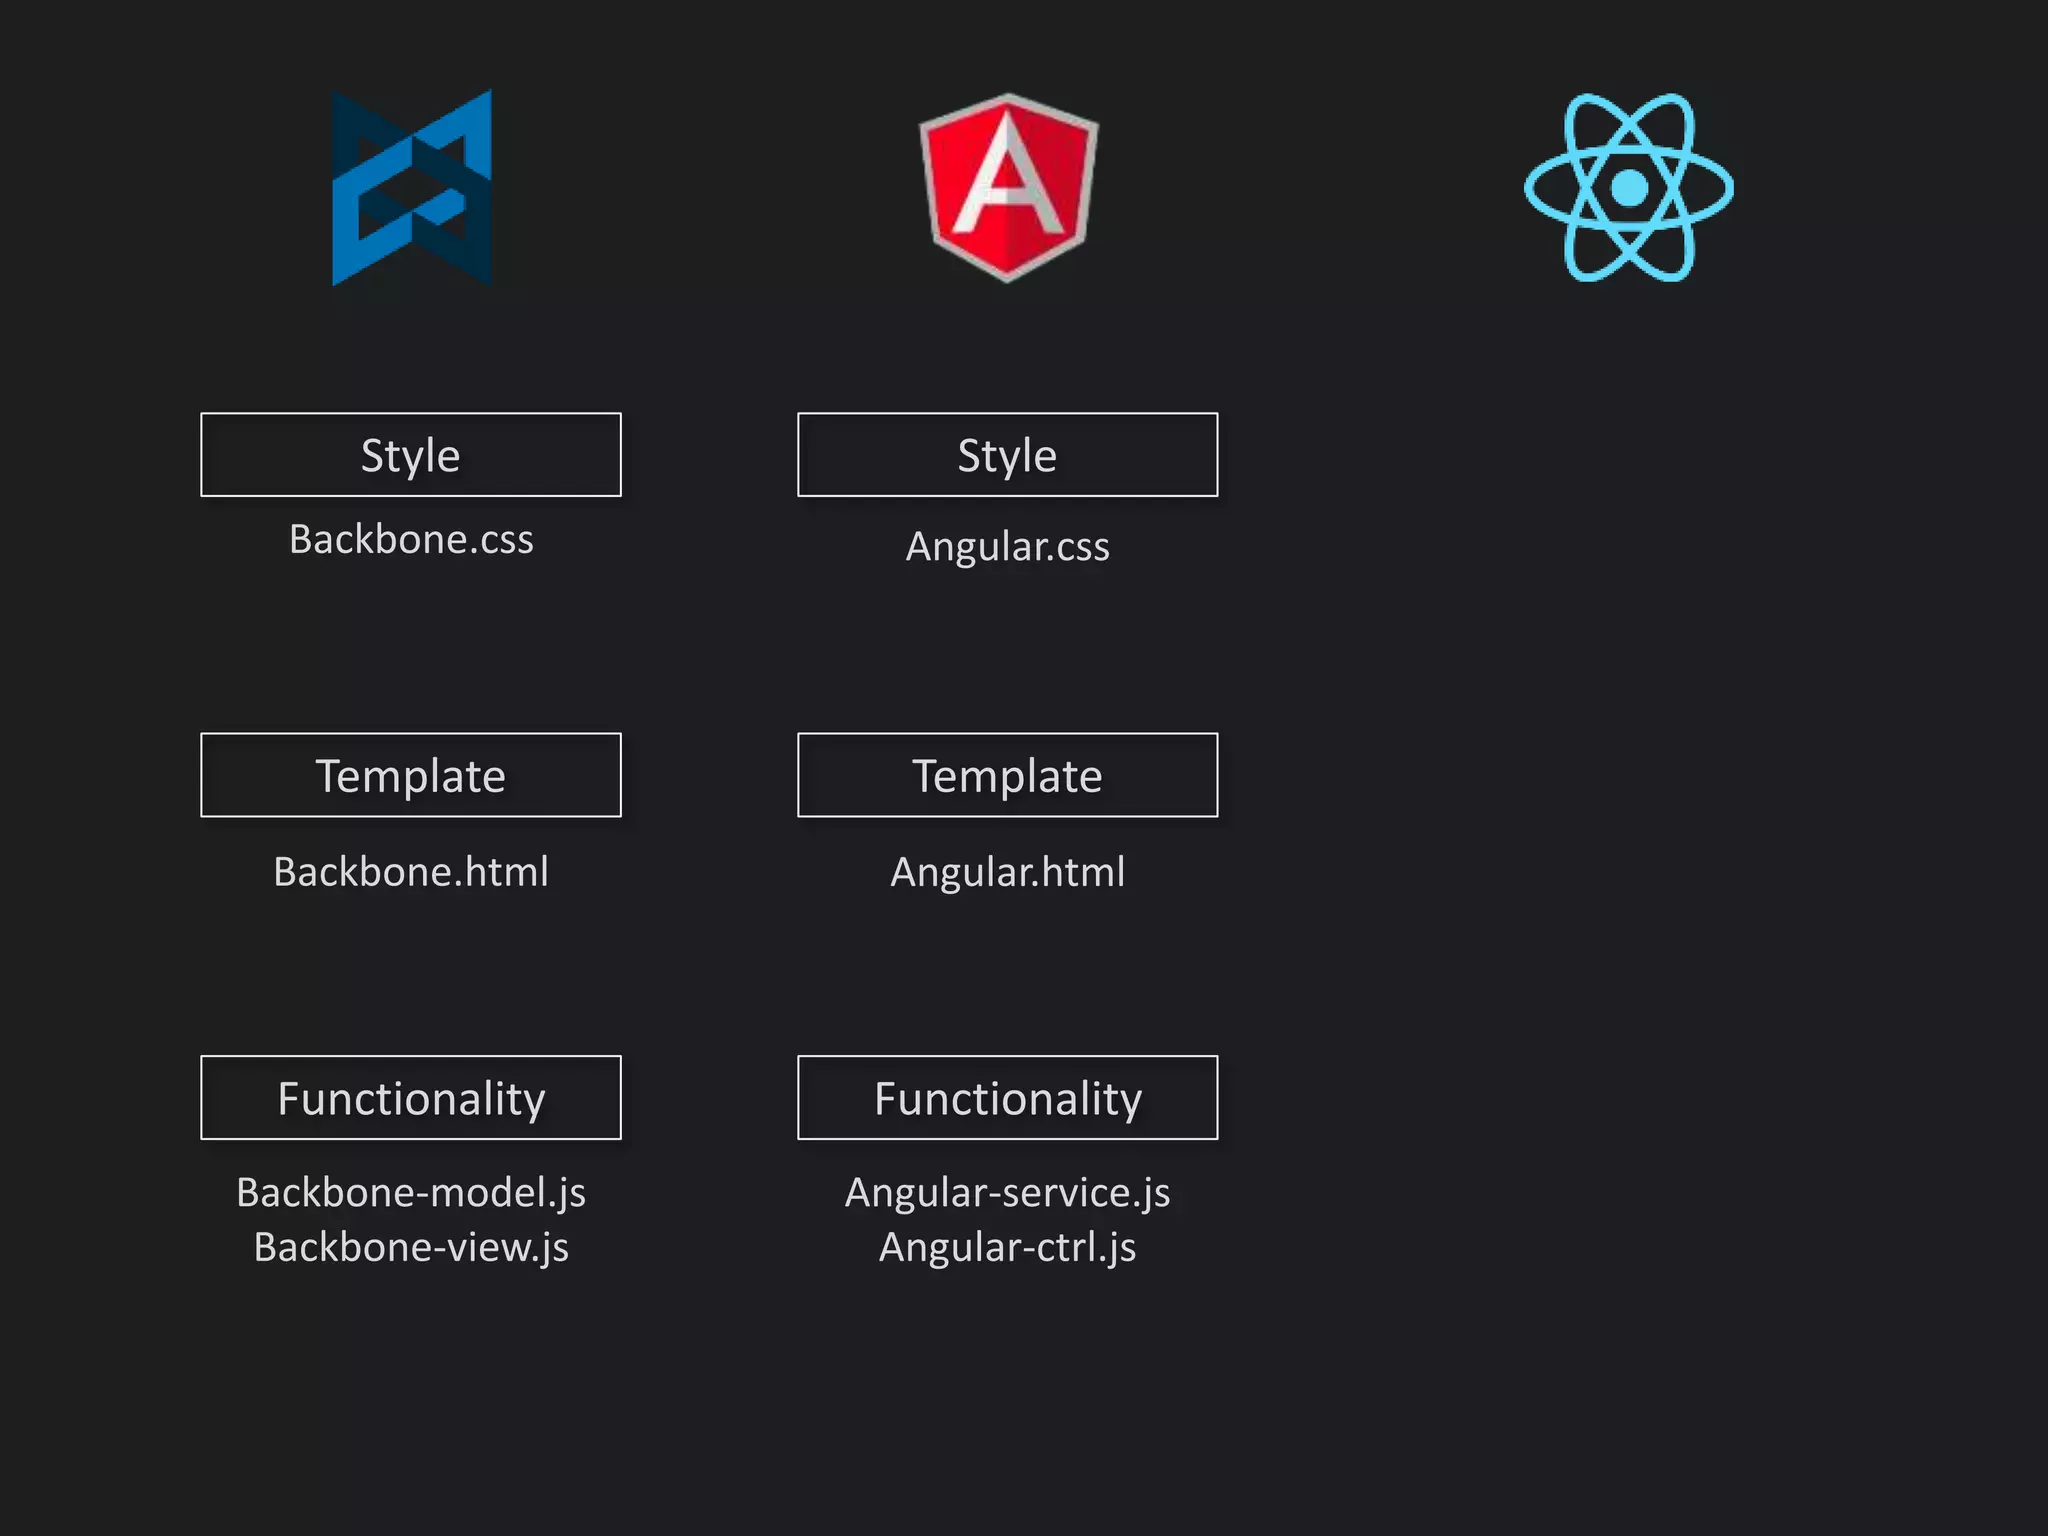This screenshot has height=1536, width=2048.
Task: Click the Angular-ctrl.js text
Action: (1007, 1247)
